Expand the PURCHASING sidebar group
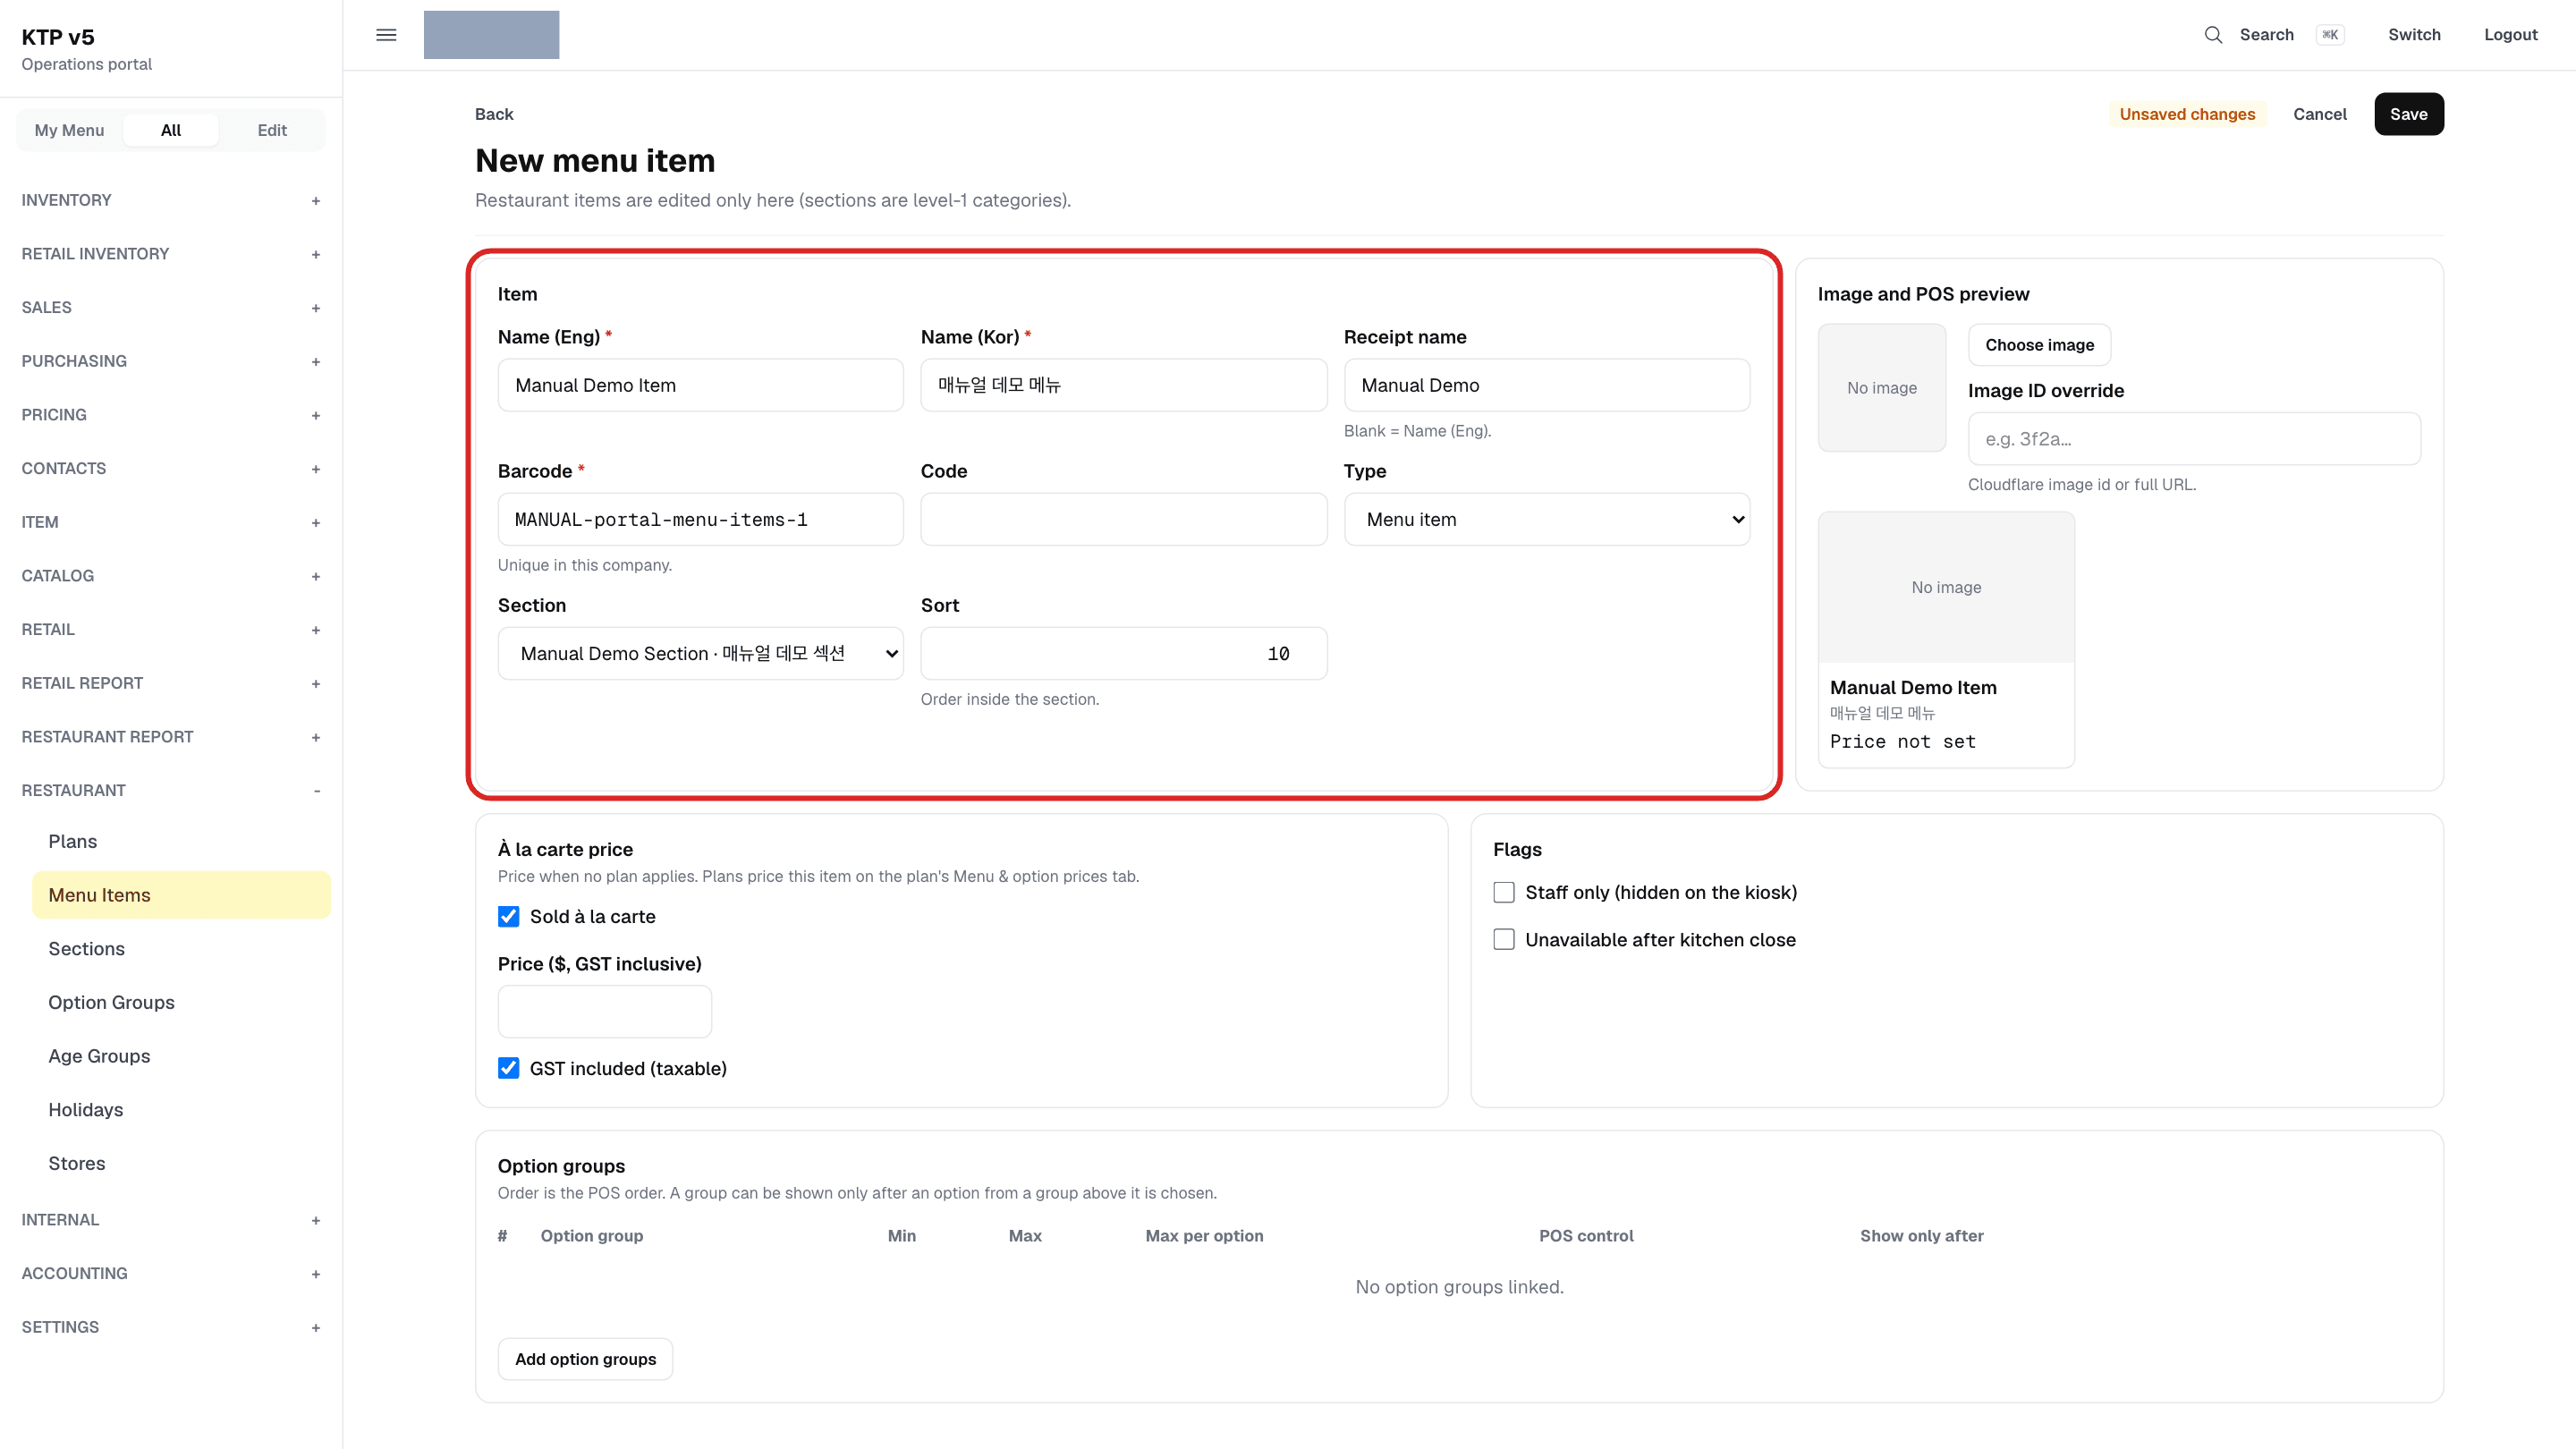The image size is (2576, 1449). click(171, 361)
